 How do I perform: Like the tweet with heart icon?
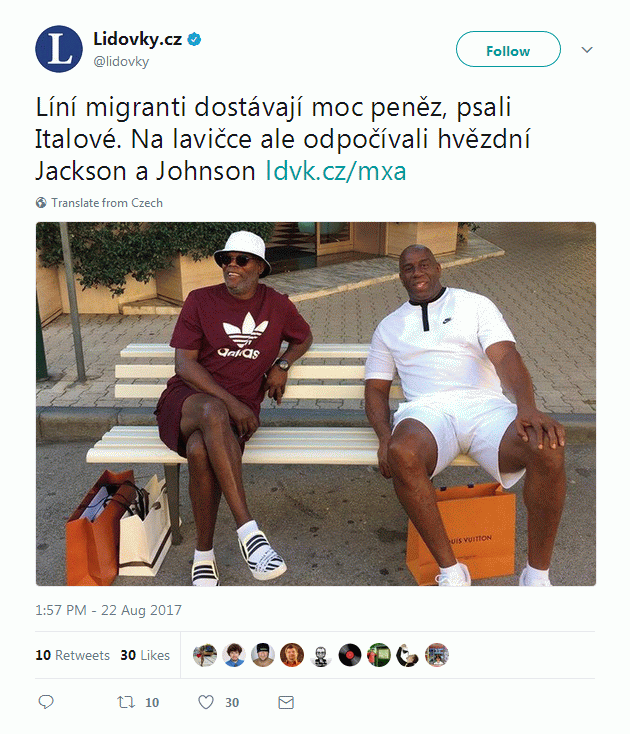point(206,702)
